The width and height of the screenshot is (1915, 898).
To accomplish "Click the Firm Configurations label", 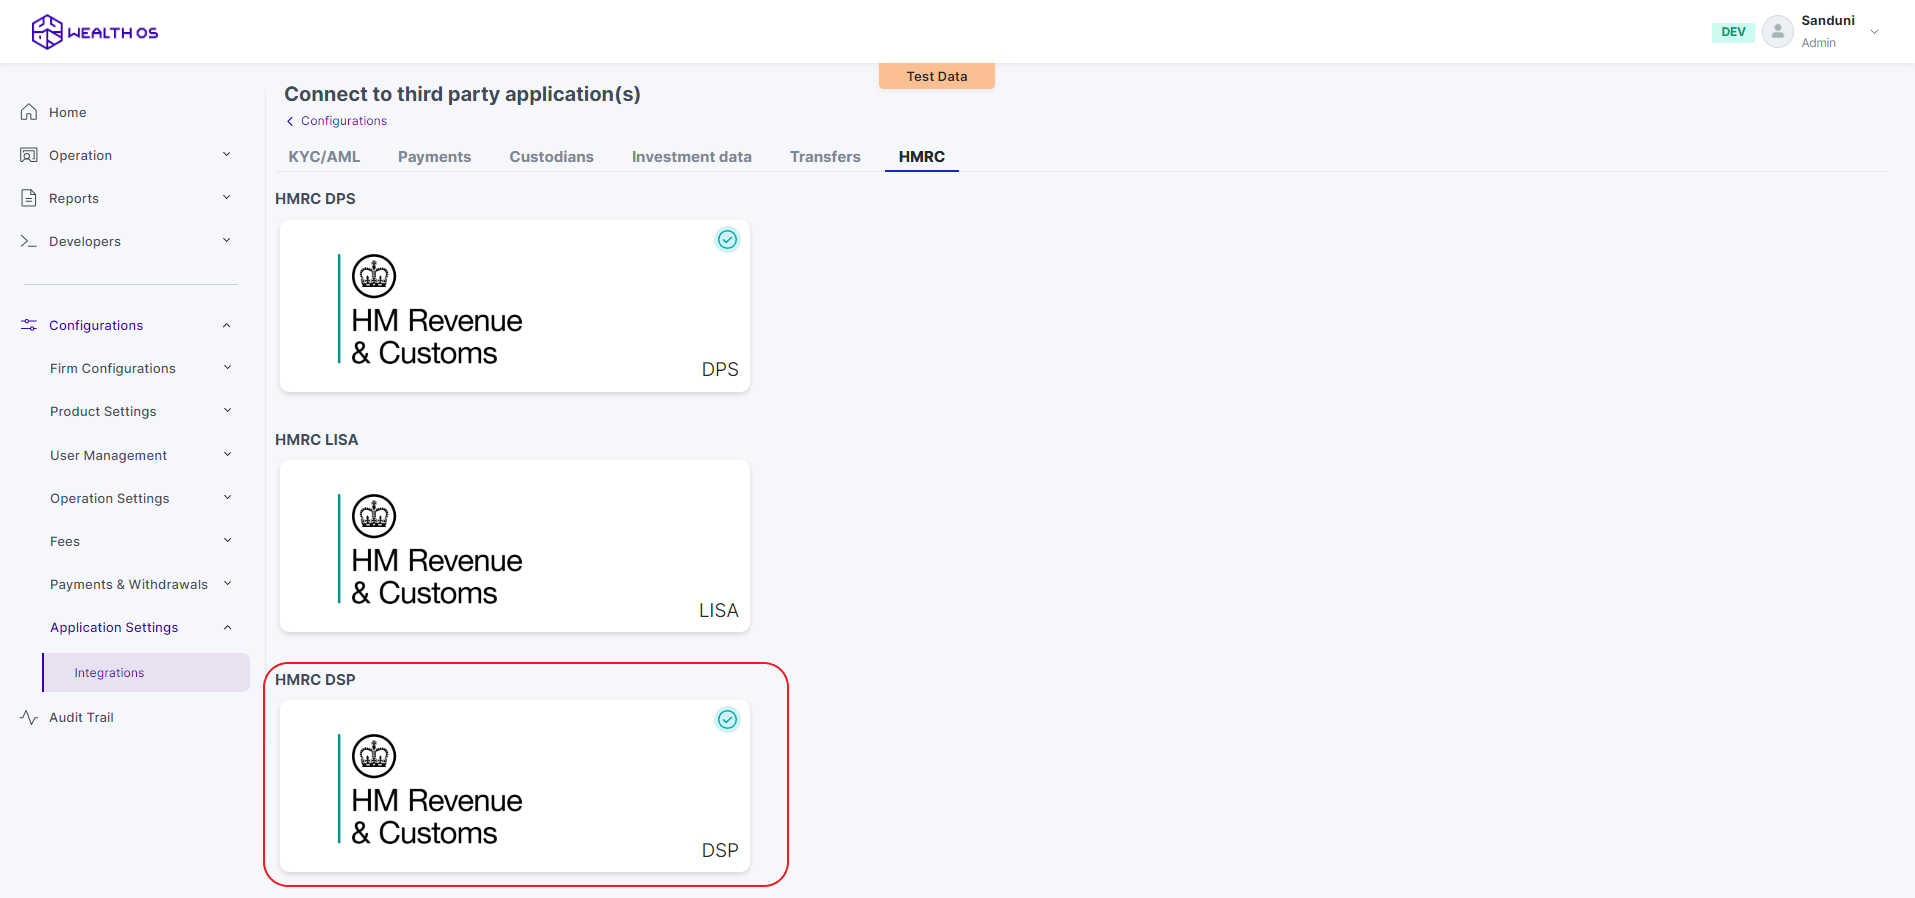I will (113, 368).
